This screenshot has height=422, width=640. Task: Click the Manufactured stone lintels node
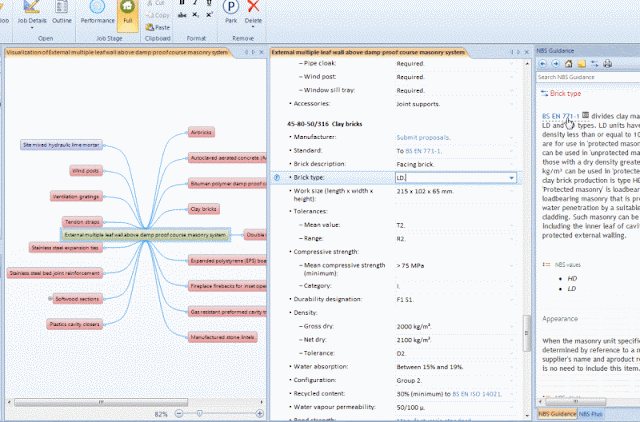(x=222, y=337)
